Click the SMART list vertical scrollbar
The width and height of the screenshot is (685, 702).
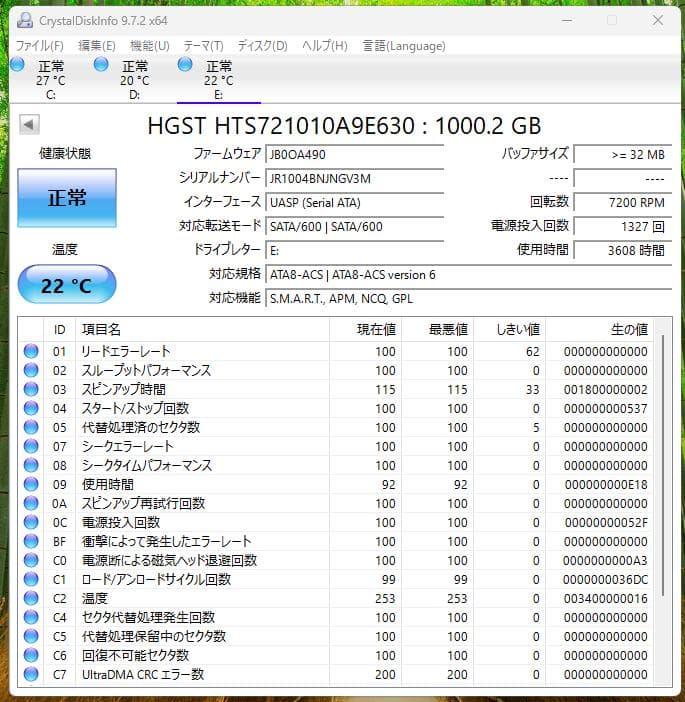[663, 466]
